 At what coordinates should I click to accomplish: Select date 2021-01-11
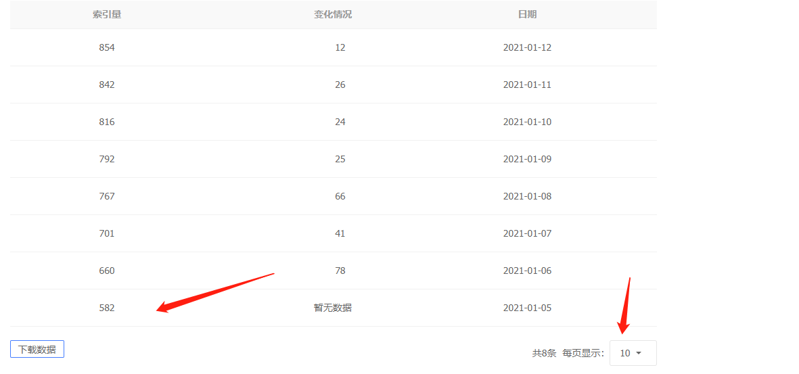(x=527, y=85)
